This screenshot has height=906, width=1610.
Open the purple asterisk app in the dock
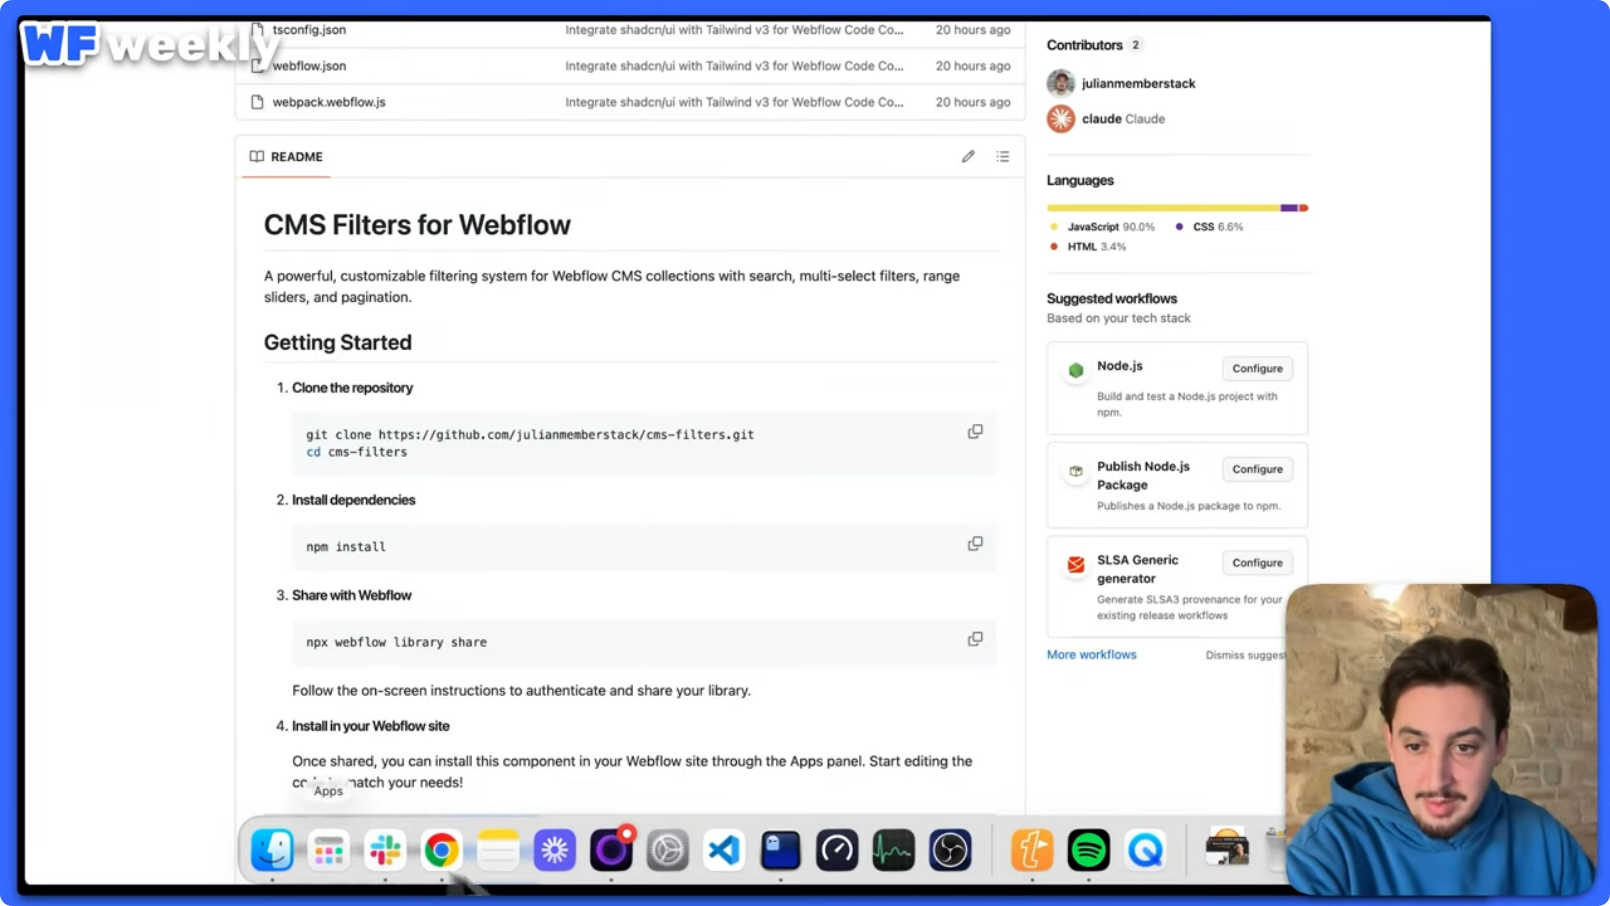(x=554, y=850)
